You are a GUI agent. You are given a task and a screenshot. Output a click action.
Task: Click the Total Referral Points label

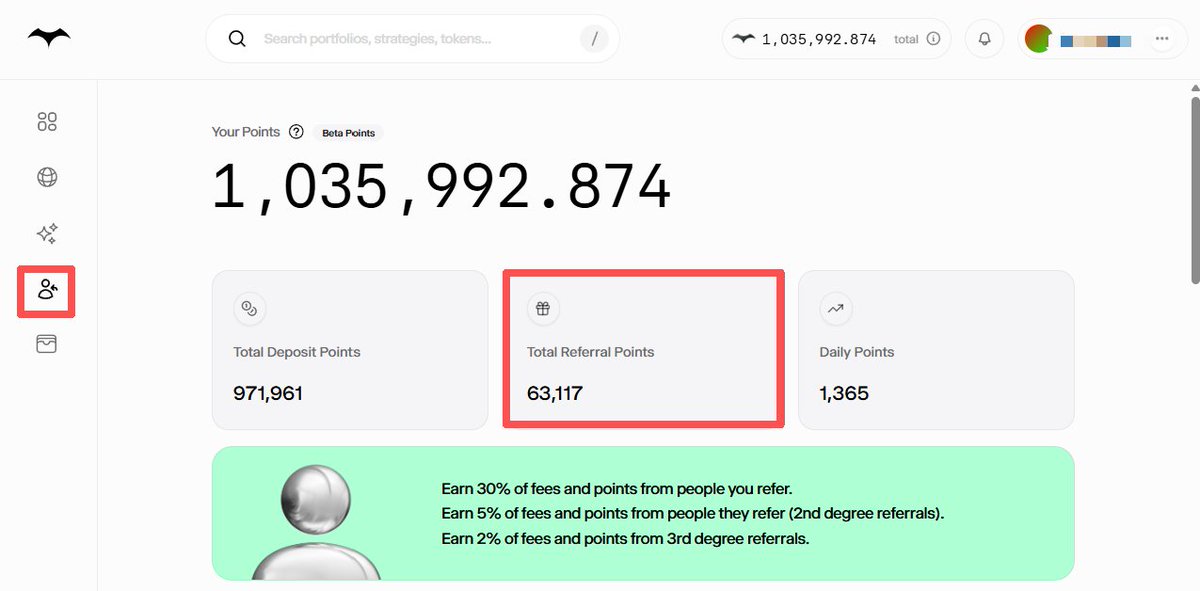pyautogui.click(x=591, y=352)
